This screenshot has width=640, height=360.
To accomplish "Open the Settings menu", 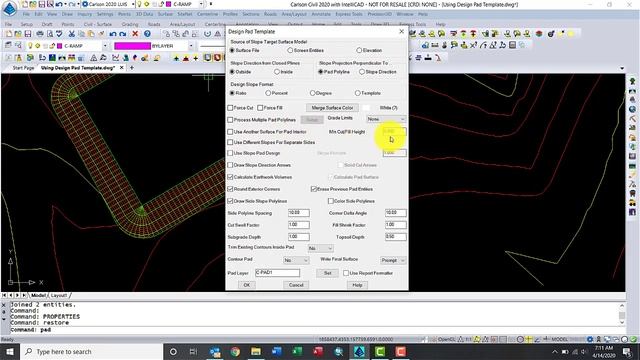I will [105, 14].
